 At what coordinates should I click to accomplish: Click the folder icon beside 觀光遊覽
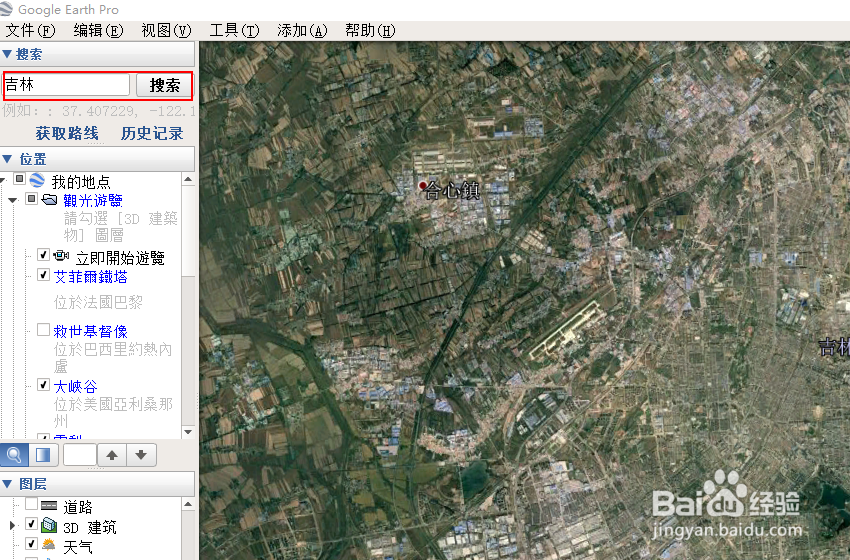tap(49, 199)
